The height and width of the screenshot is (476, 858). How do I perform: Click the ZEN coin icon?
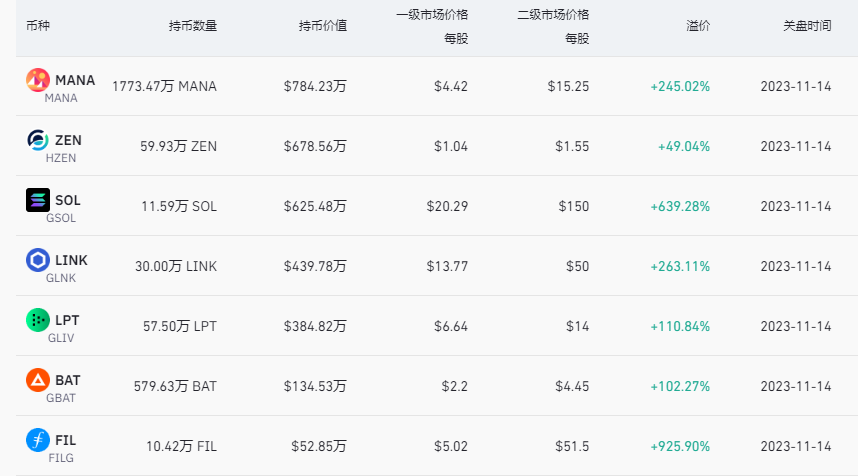(37, 140)
